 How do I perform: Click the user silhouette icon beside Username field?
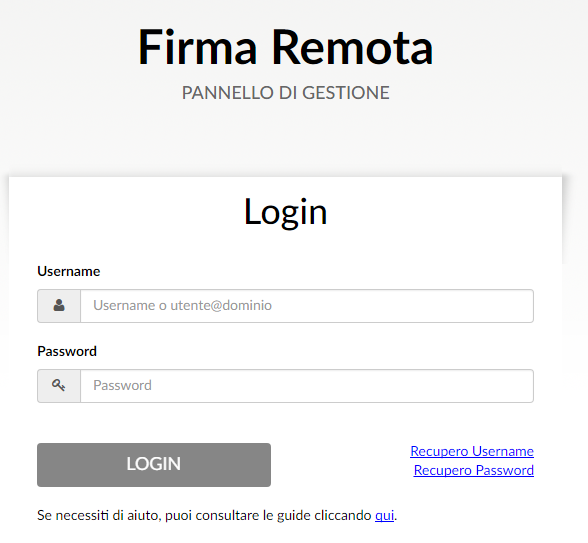click(59, 305)
